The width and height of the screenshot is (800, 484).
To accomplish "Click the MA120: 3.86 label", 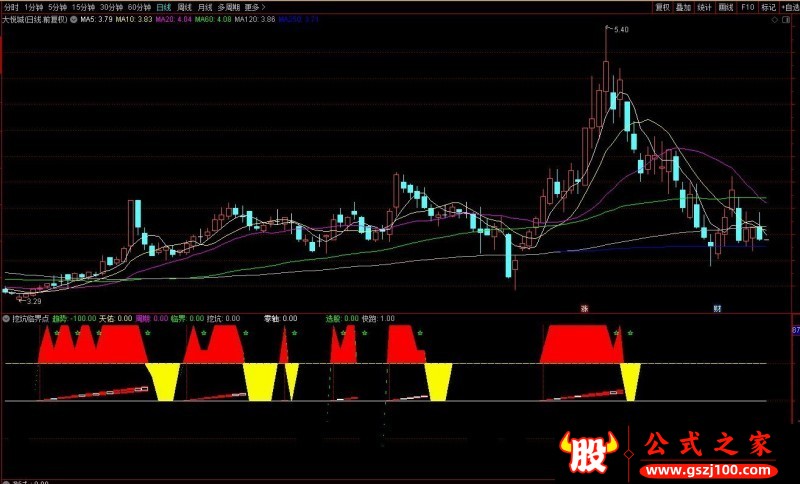I will [255, 20].
